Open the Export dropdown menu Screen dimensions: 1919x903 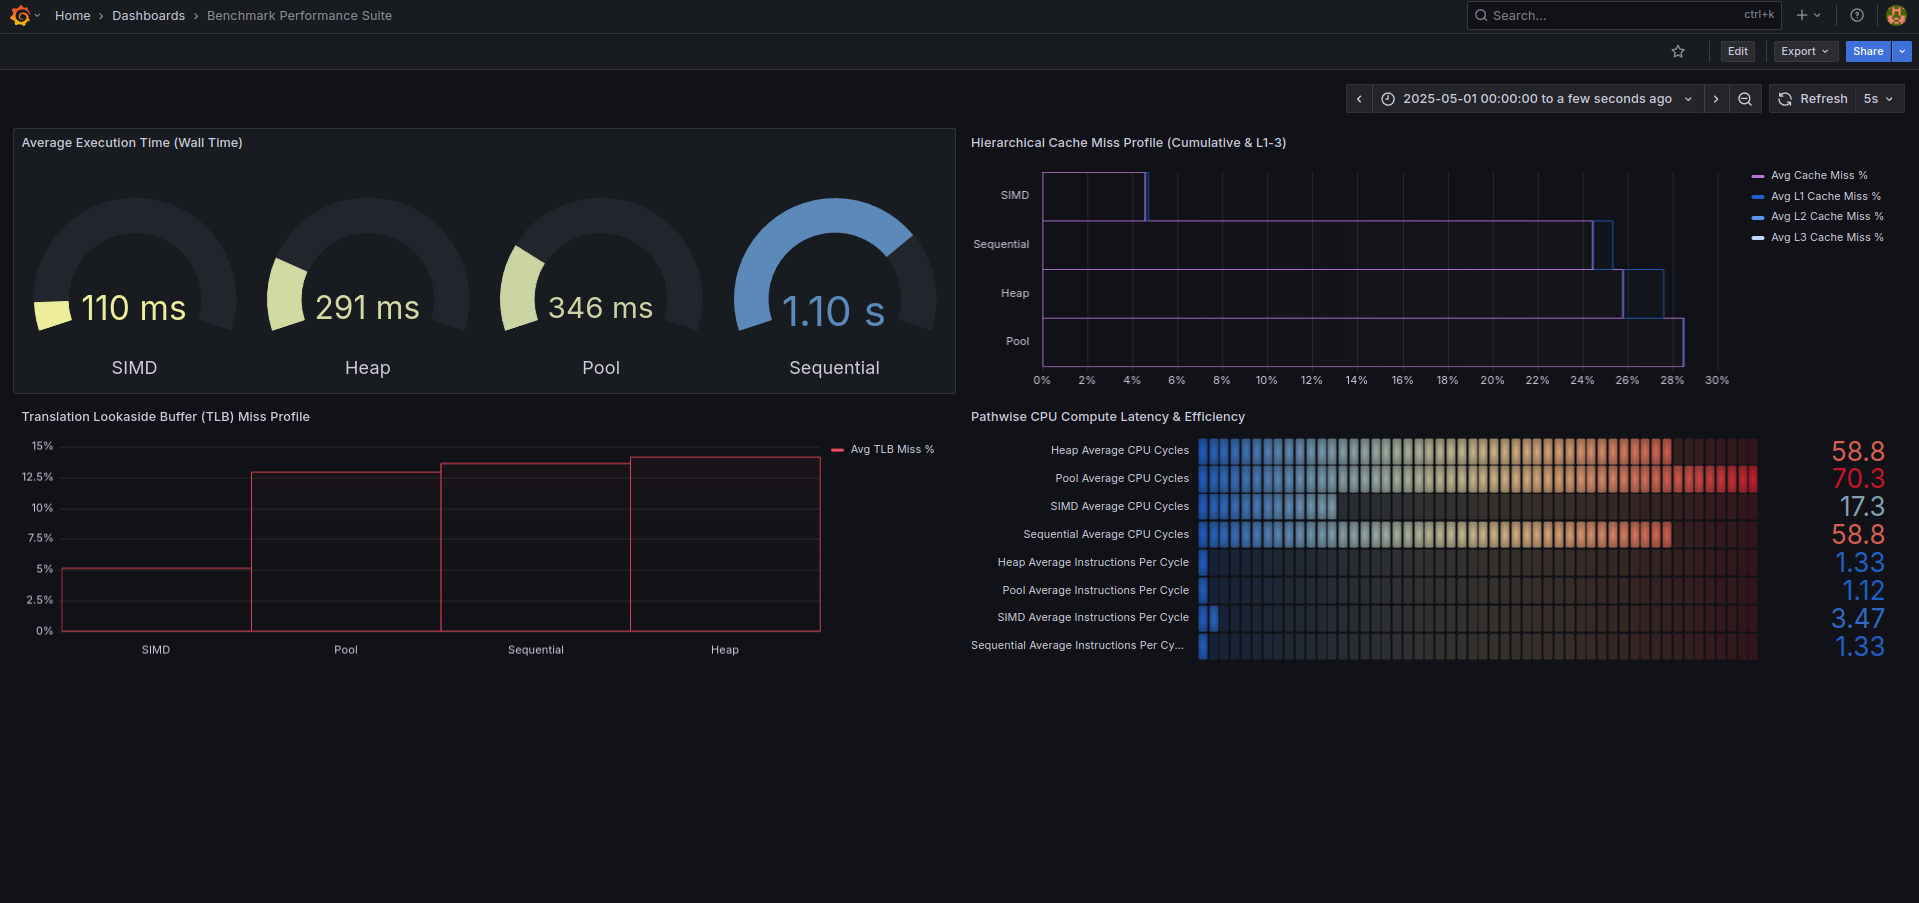click(x=1805, y=52)
